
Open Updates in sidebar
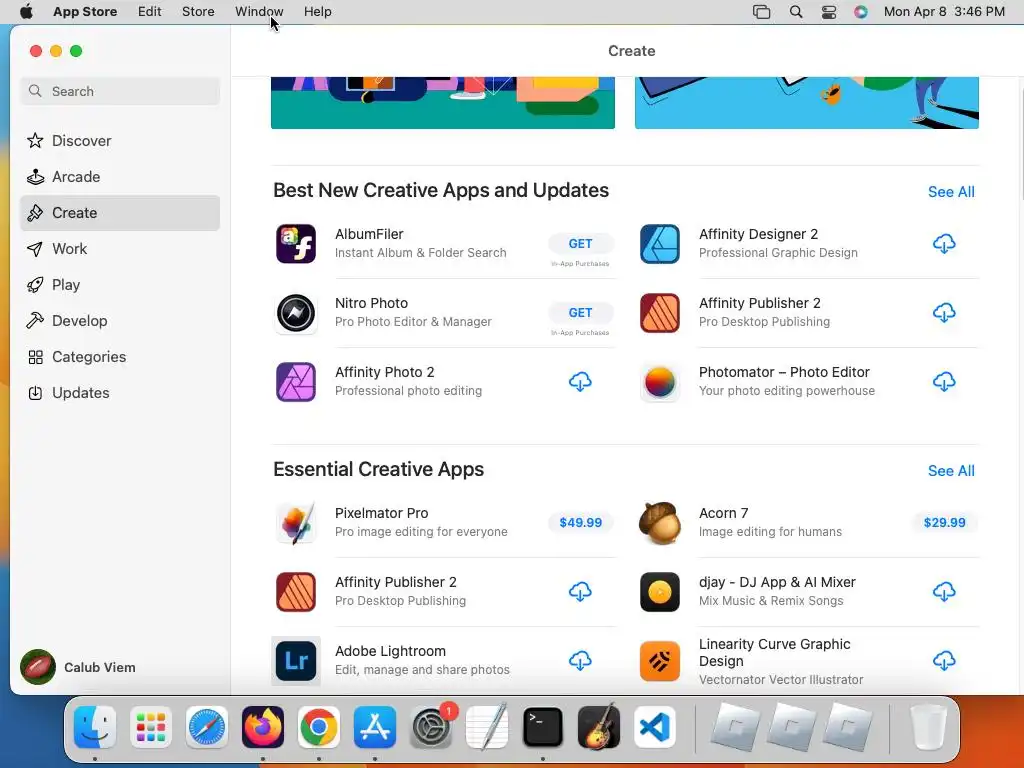(120, 392)
